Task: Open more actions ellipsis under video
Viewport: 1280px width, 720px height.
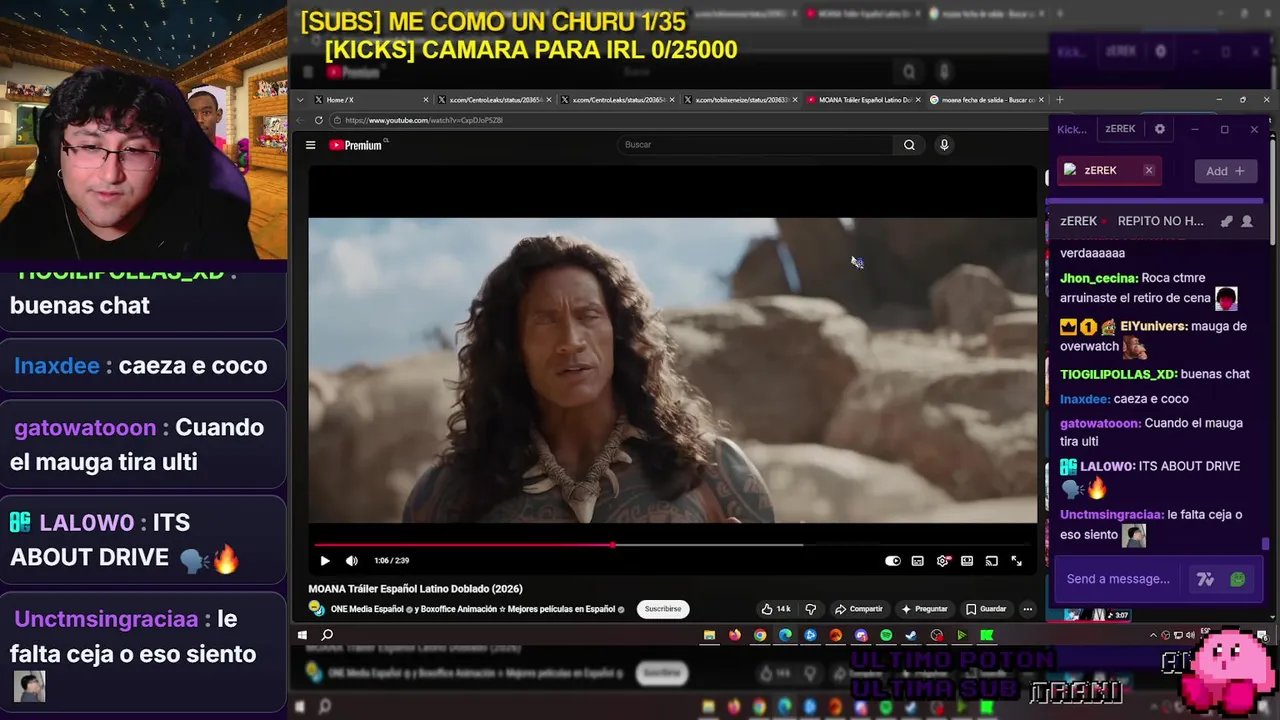Action: [x=1027, y=609]
